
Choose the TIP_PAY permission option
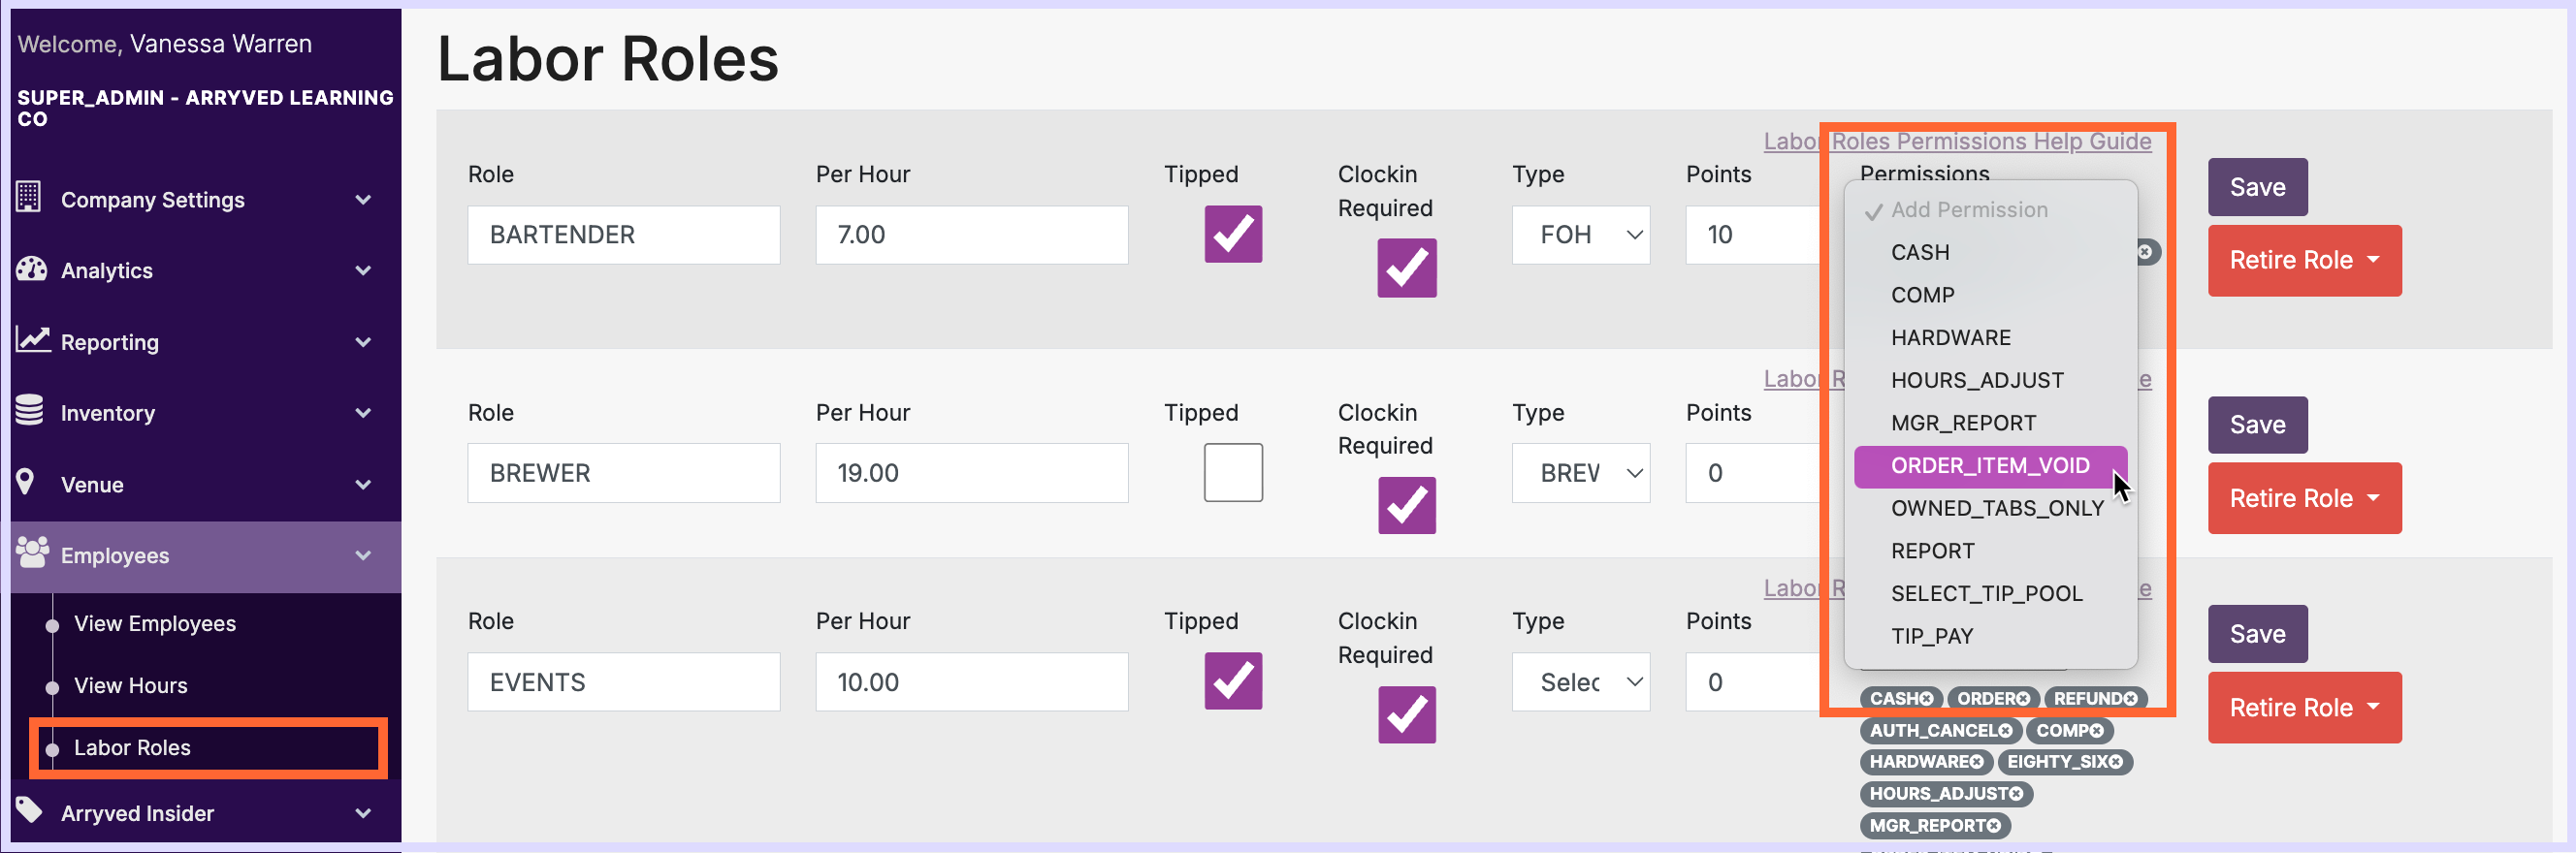click(1931, 636)
